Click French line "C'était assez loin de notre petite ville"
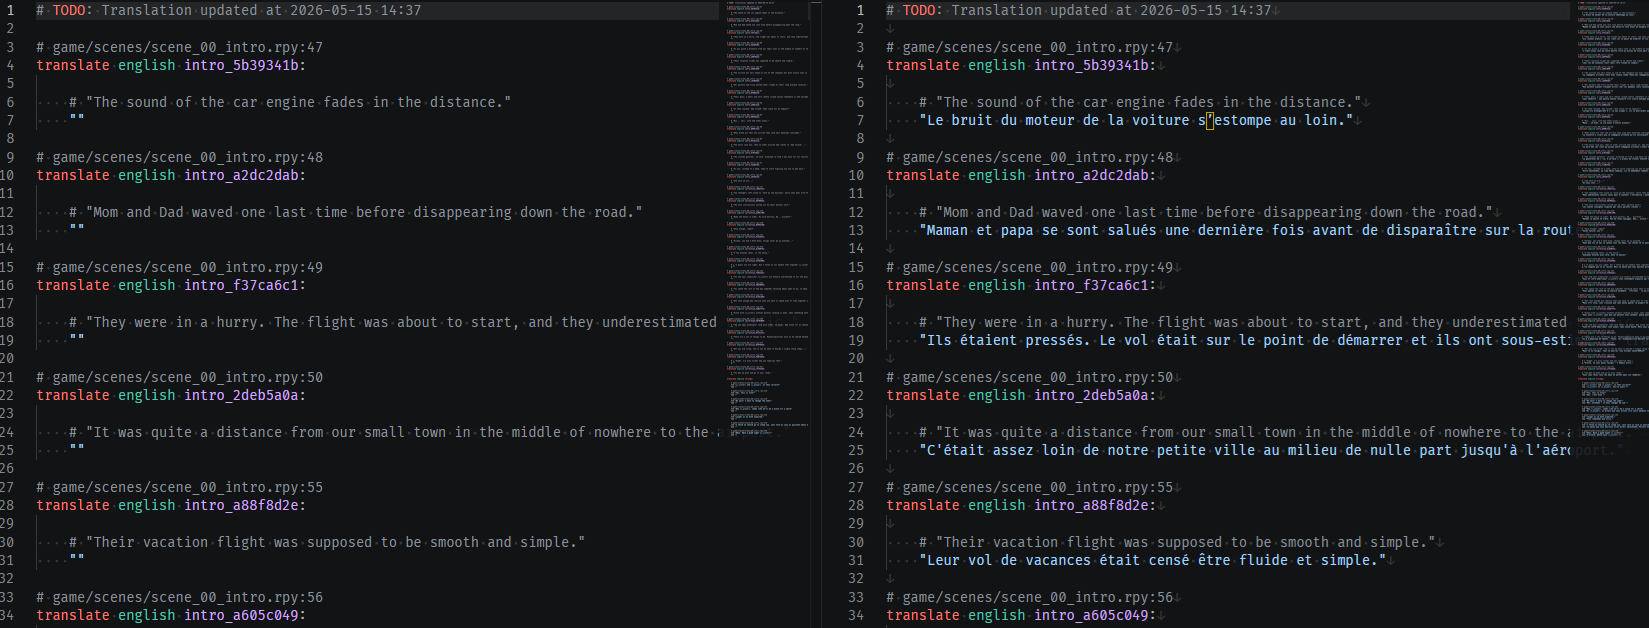Image resolution: width=1649 pixels, height=628 pixels. click(1245, 450)
